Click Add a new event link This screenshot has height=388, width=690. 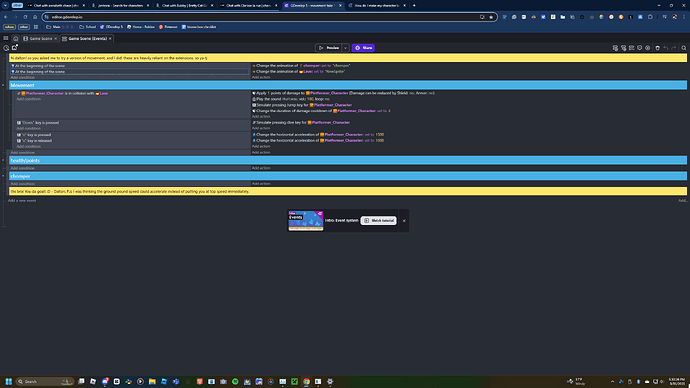tap(22, 201)
